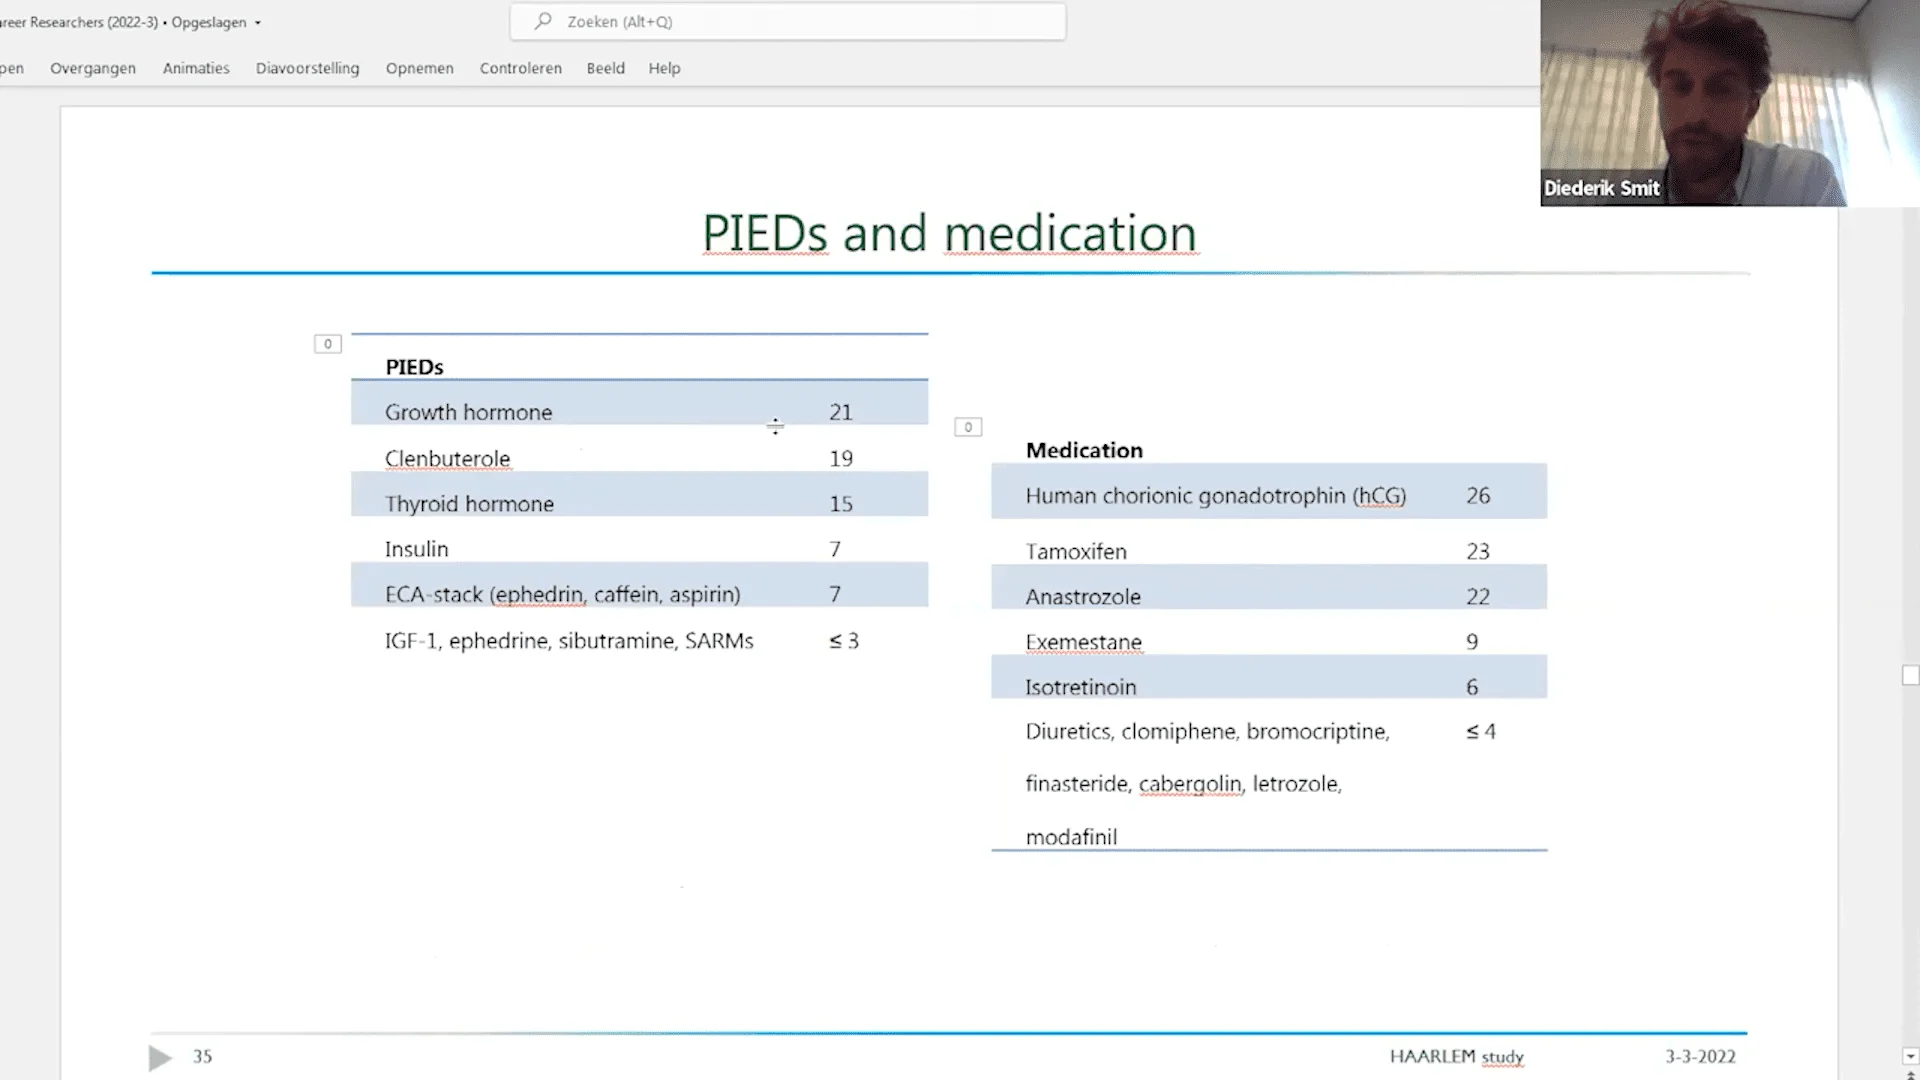This screenshot has height=1080, width=1920.
Task: Click the value 15 for Thyroid hormone
Action: (x=841, y=504)
